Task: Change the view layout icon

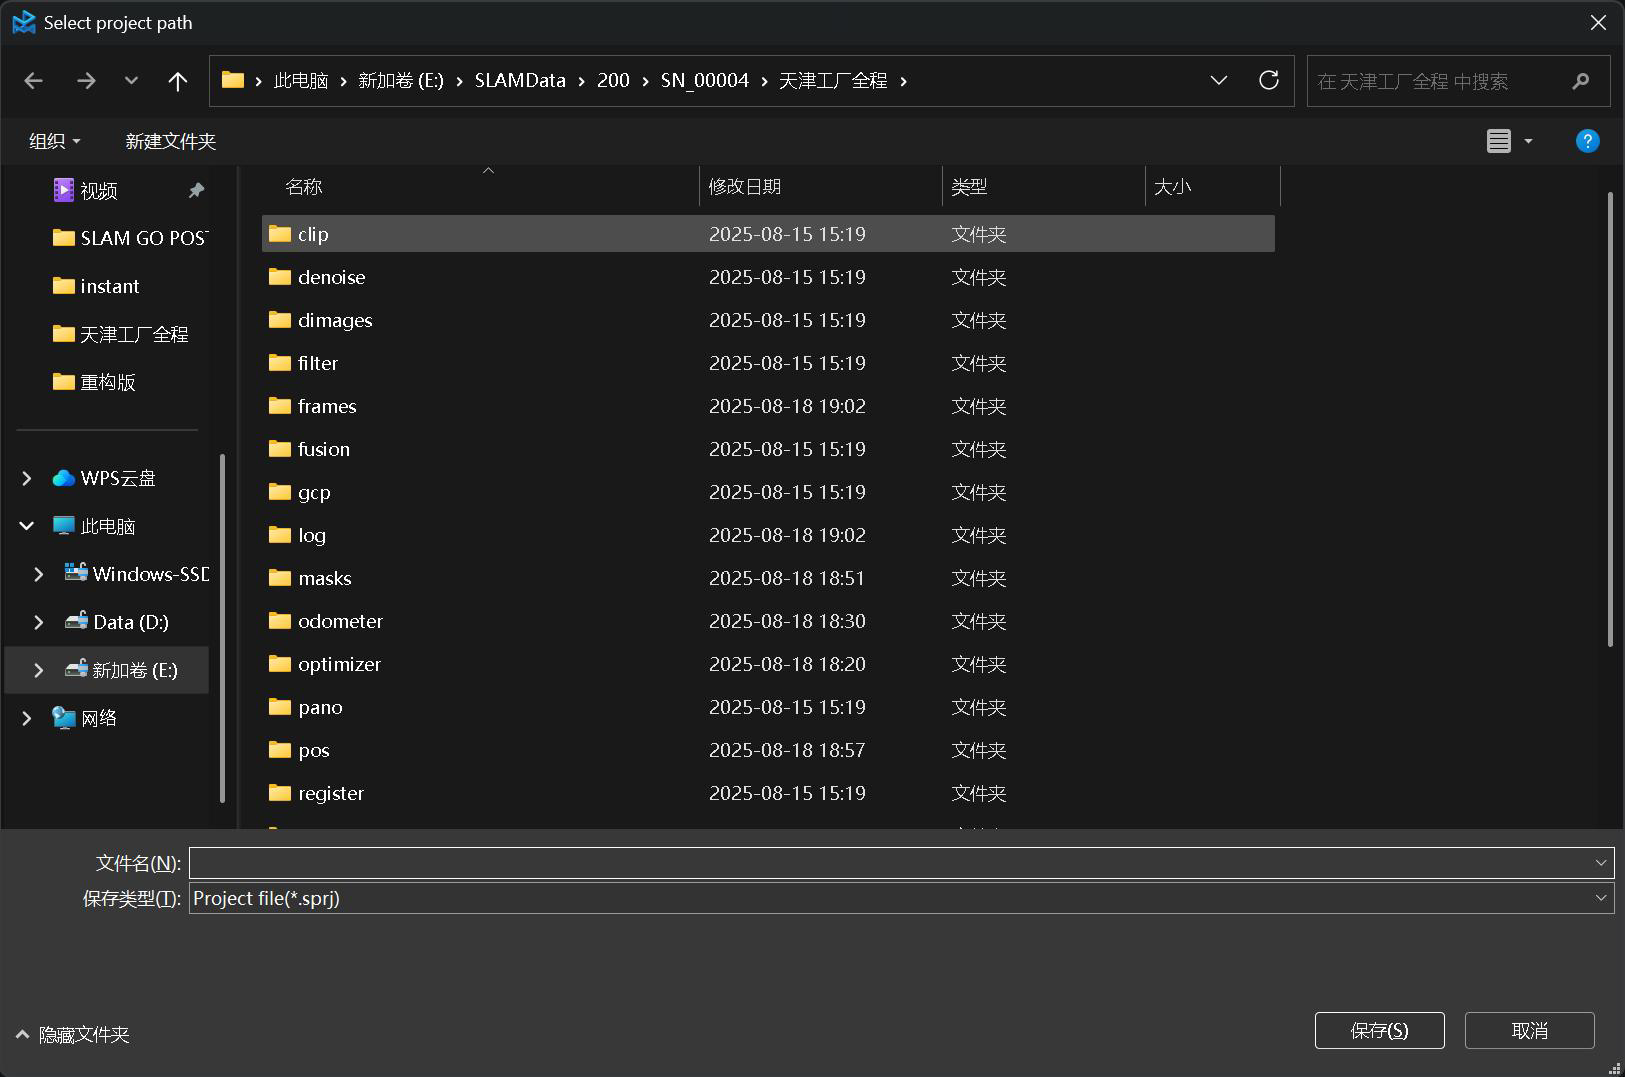Action: point(1499,141)
